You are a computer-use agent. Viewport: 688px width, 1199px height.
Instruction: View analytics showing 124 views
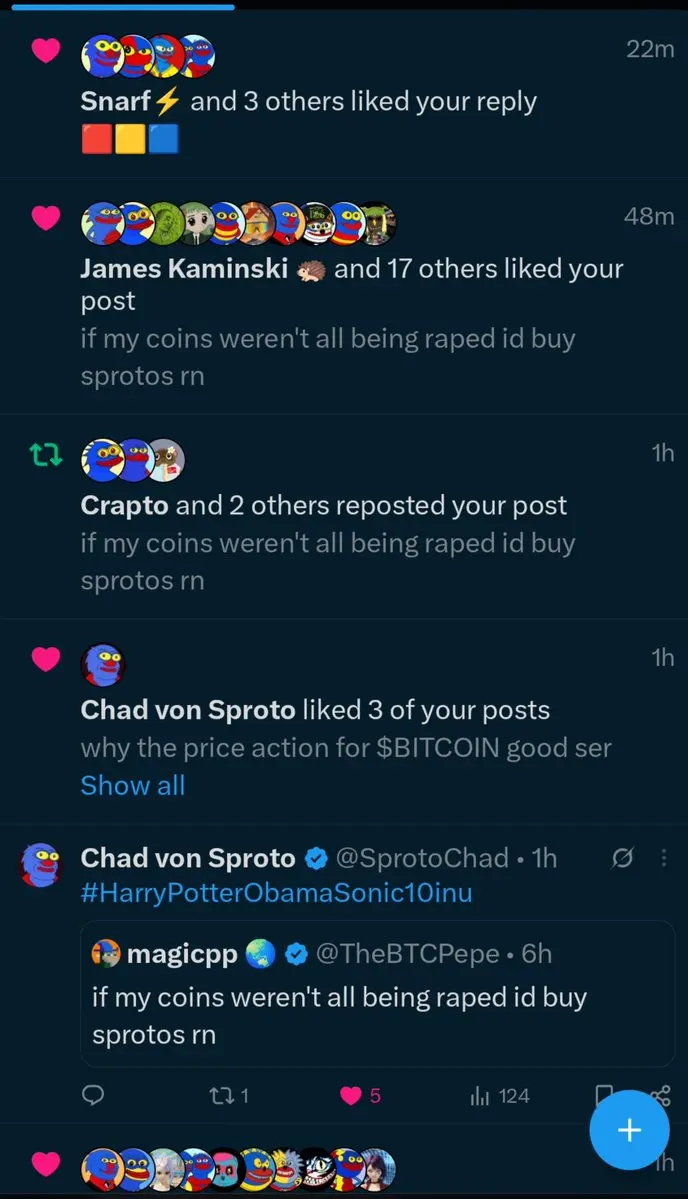[x=500, y=1096]
